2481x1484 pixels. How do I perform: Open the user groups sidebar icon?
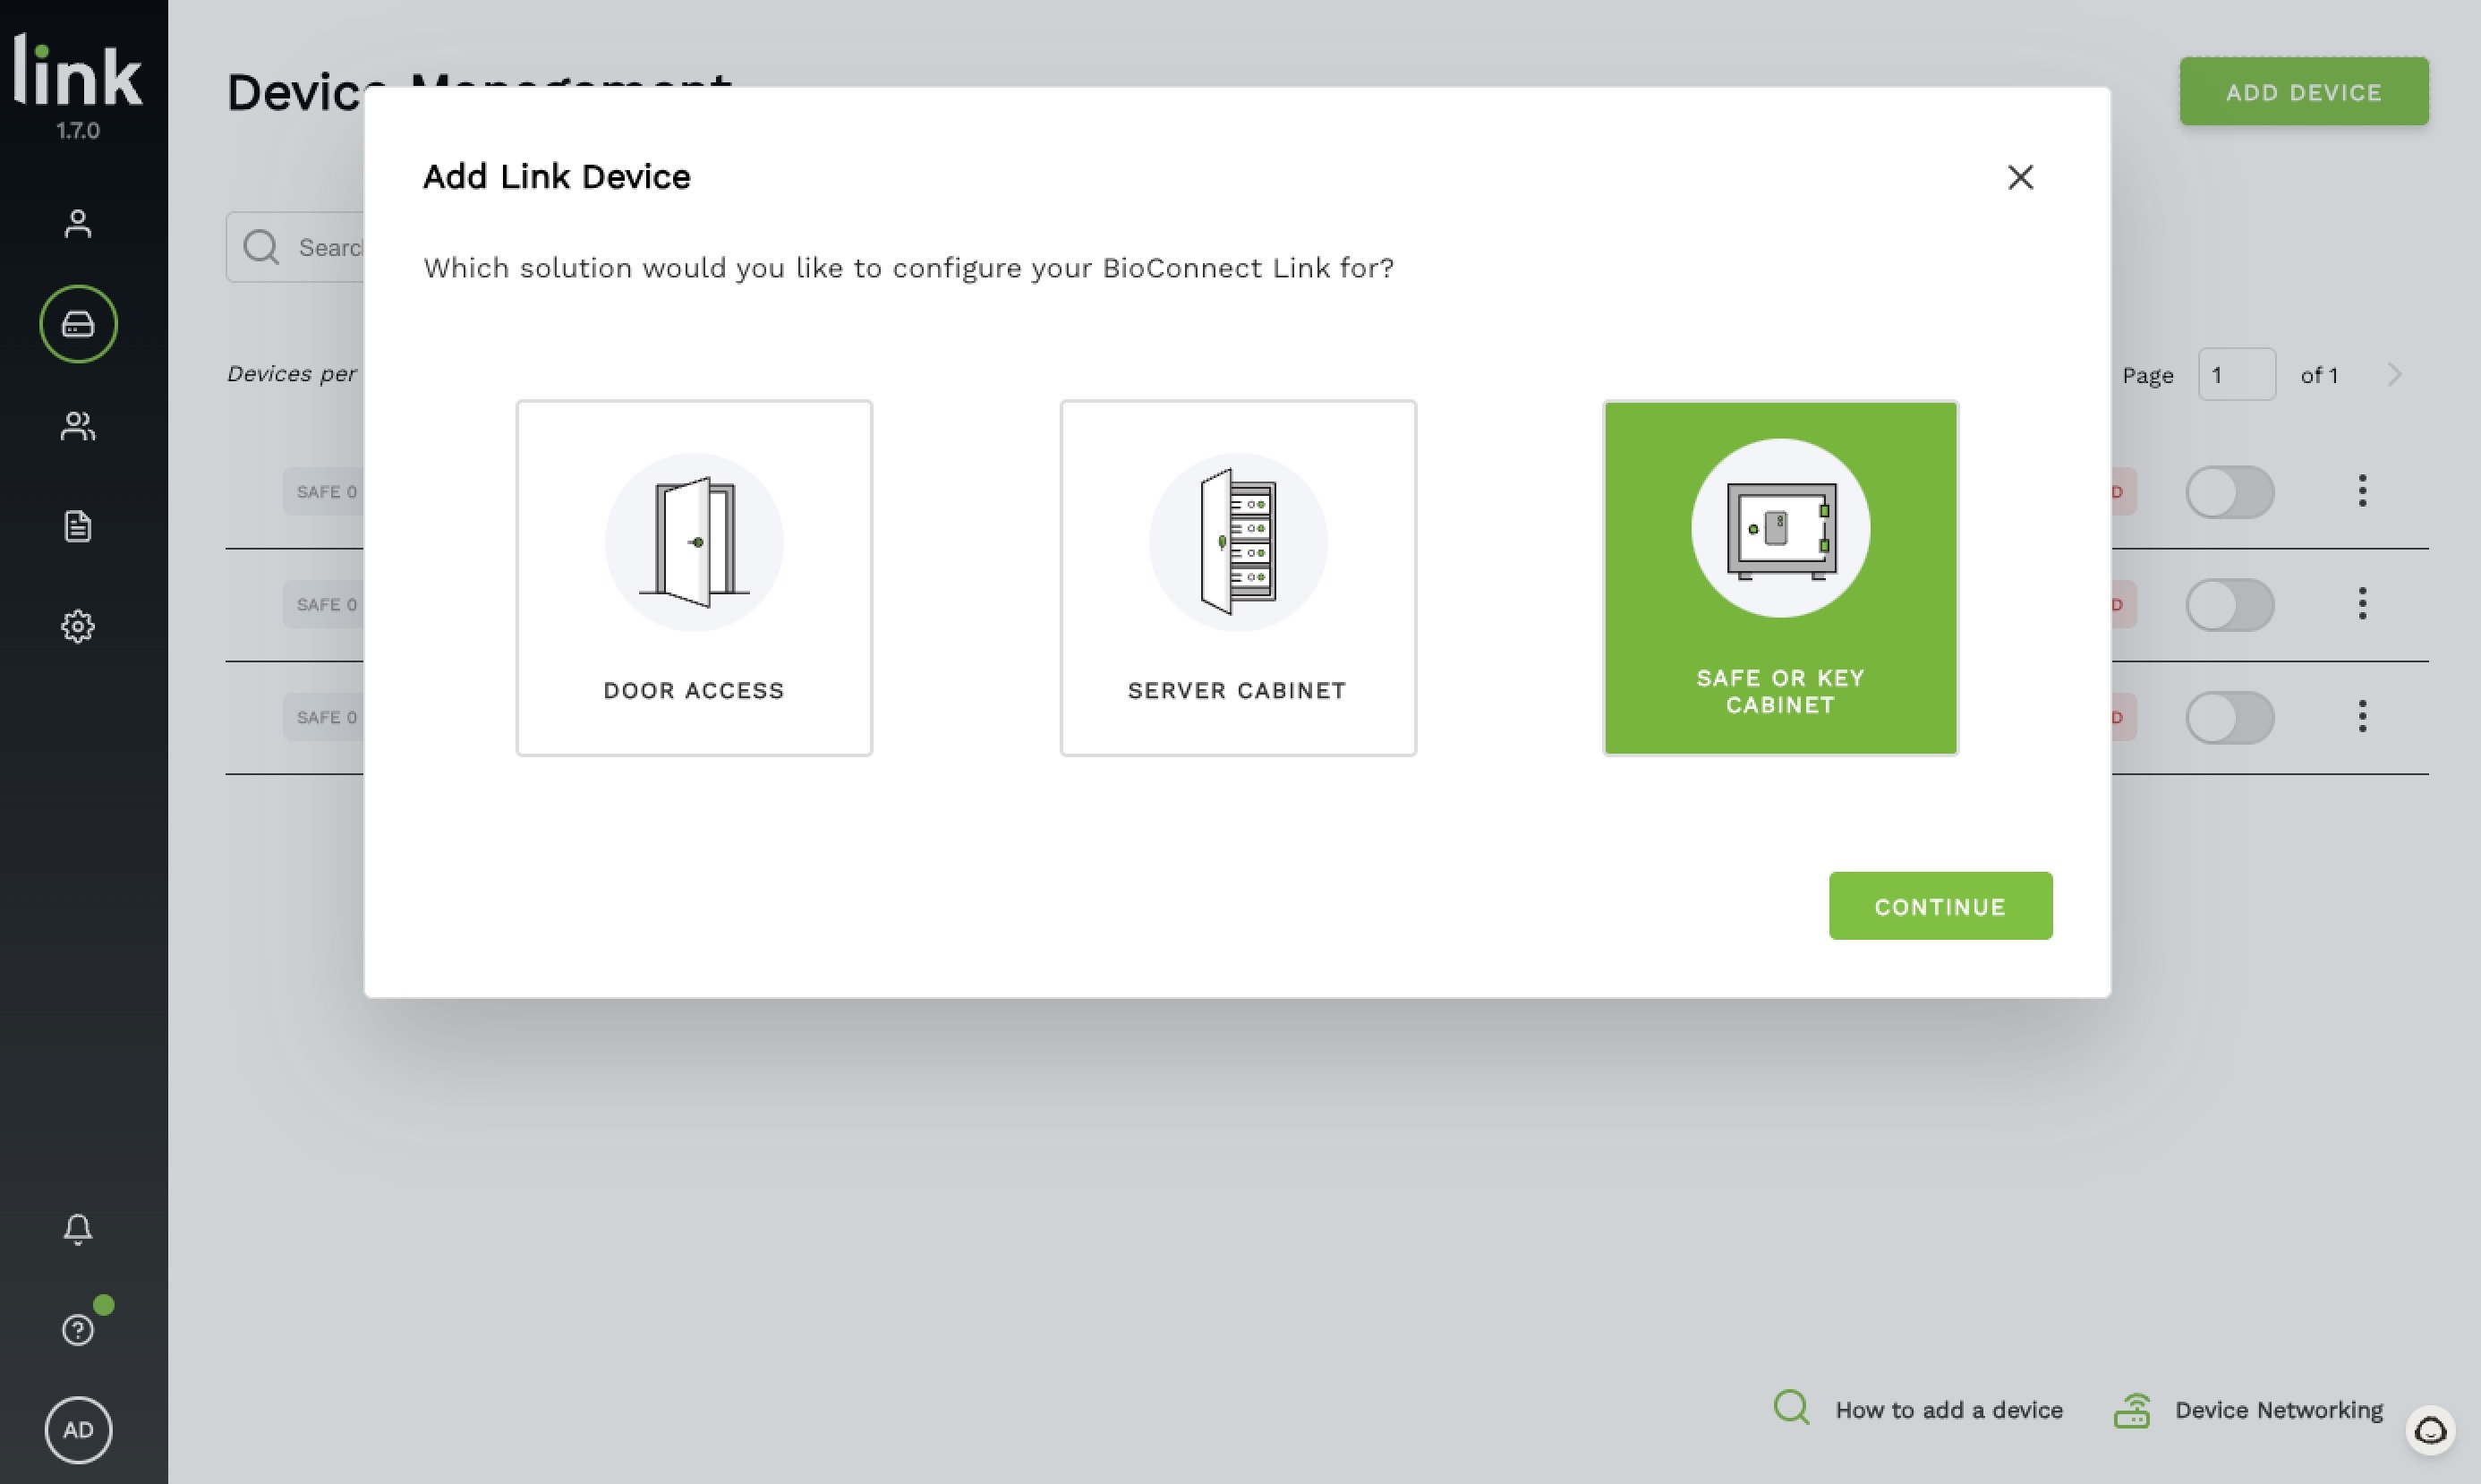(x=78, y=426)
